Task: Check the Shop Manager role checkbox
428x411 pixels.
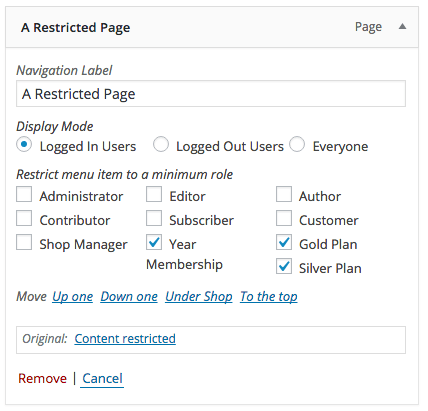Action: [x=24, y=242]
